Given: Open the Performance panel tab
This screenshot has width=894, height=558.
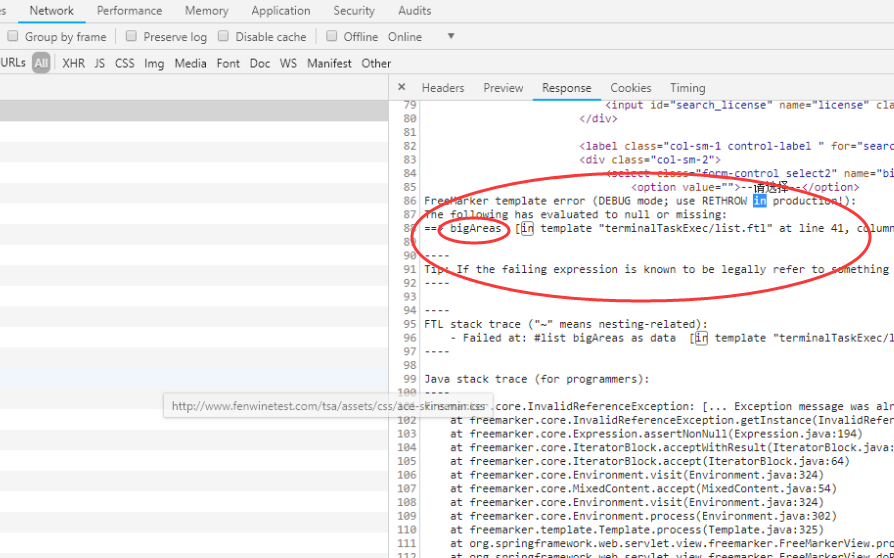Looking at the screenshot, I should (x=129, y=11).
